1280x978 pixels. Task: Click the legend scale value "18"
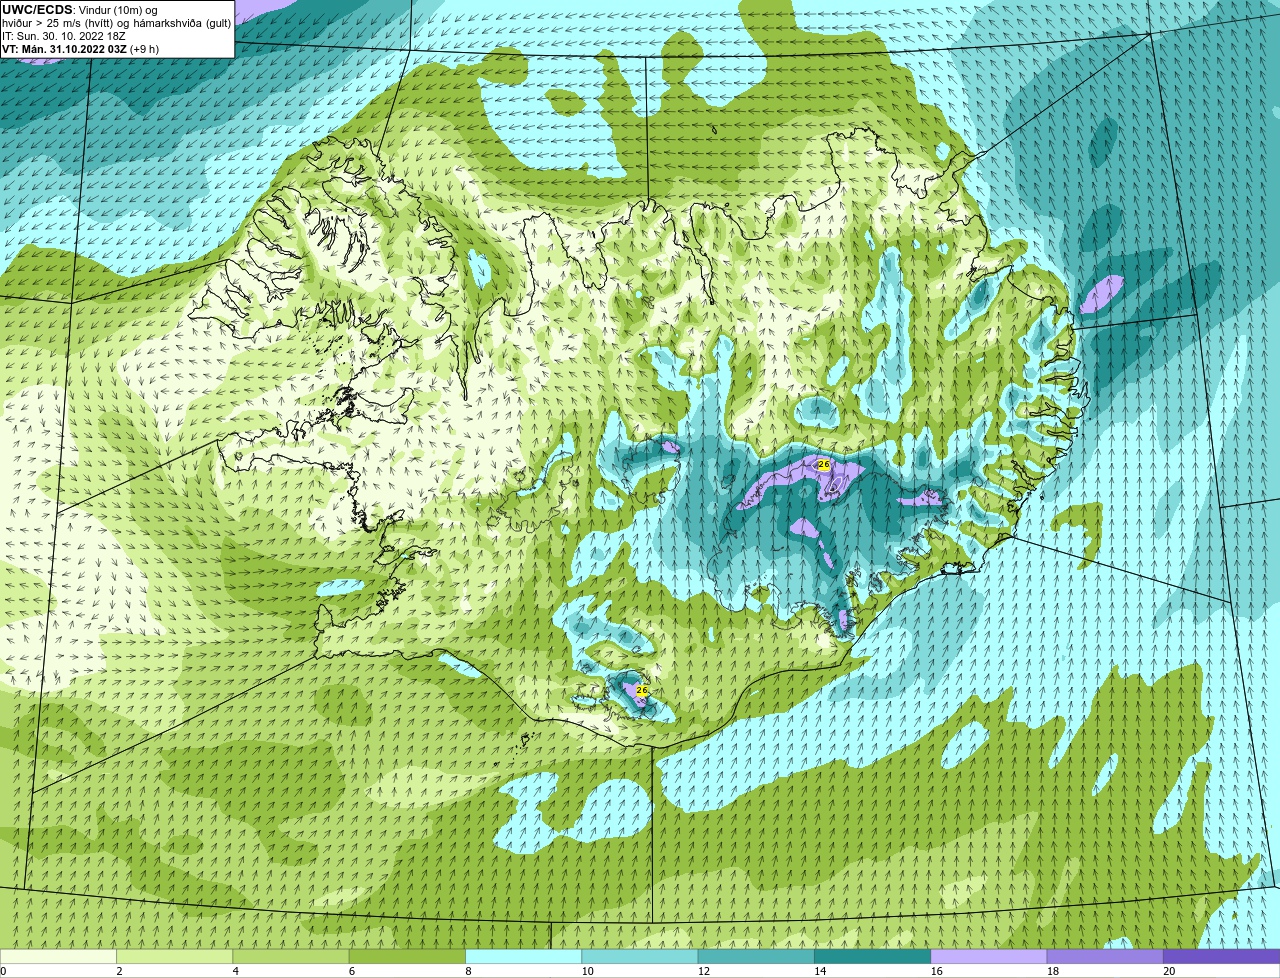pos(1052,971)
